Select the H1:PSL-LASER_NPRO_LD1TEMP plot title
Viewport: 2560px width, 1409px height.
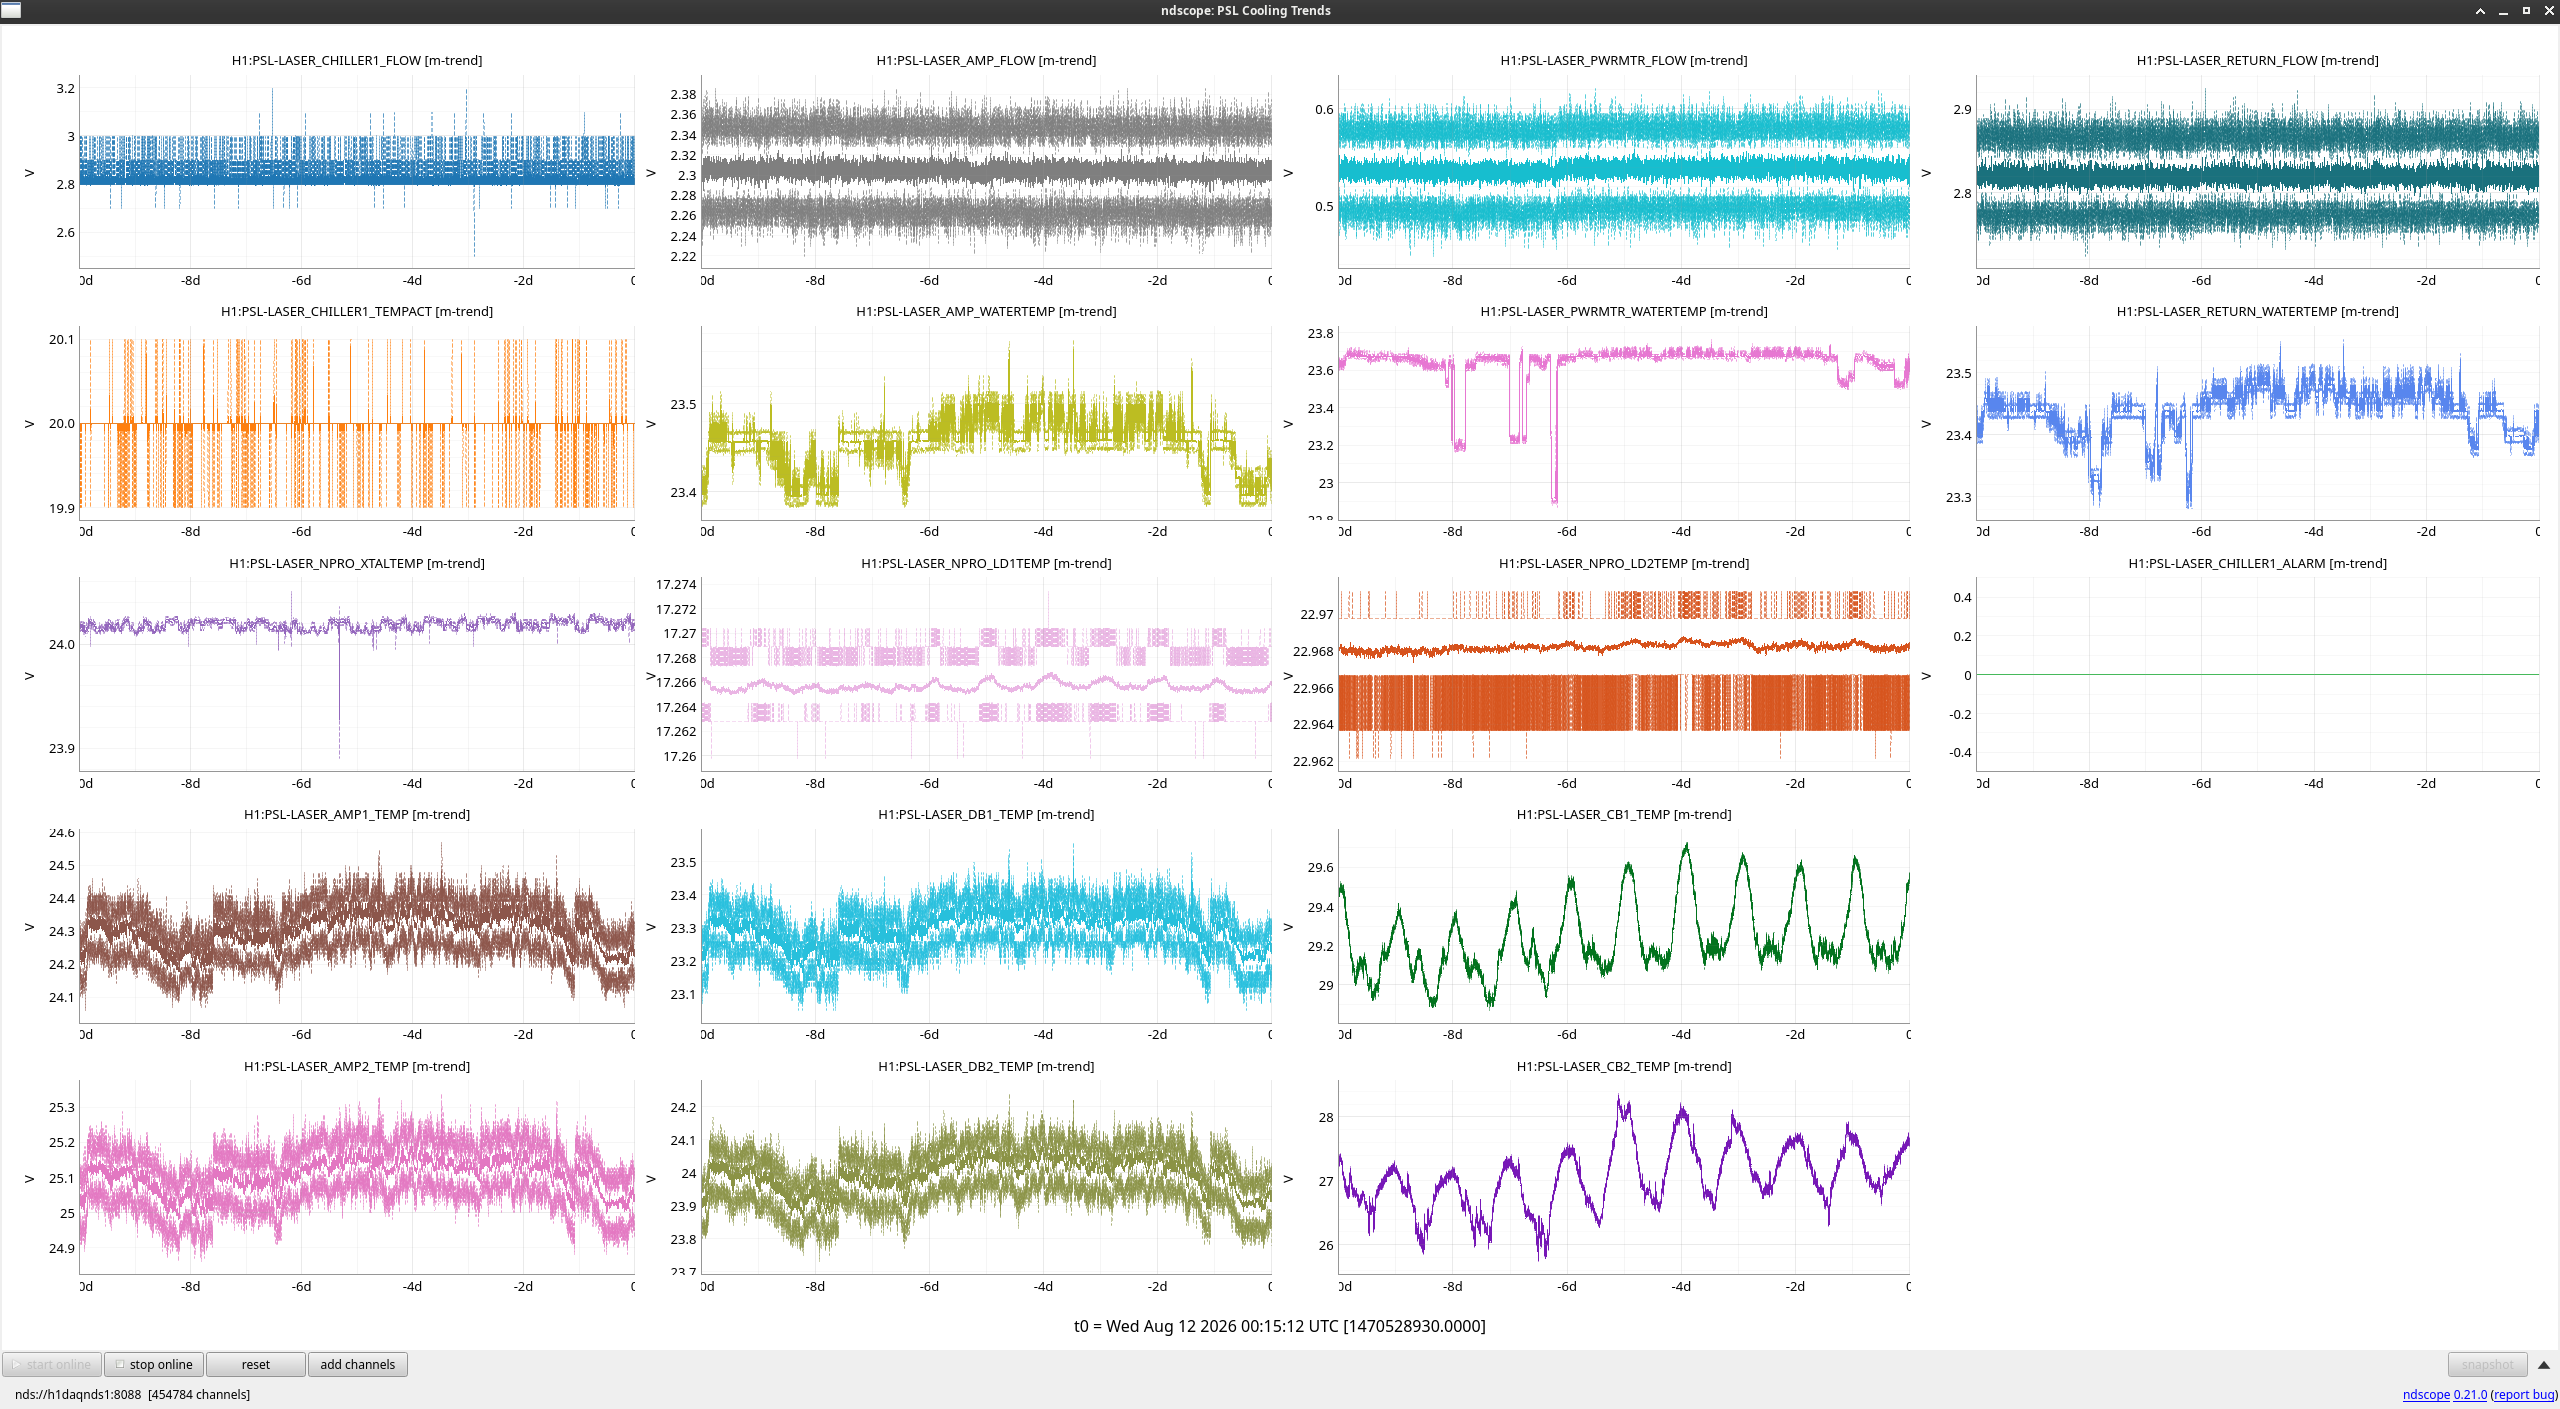[x=986, y=563]
